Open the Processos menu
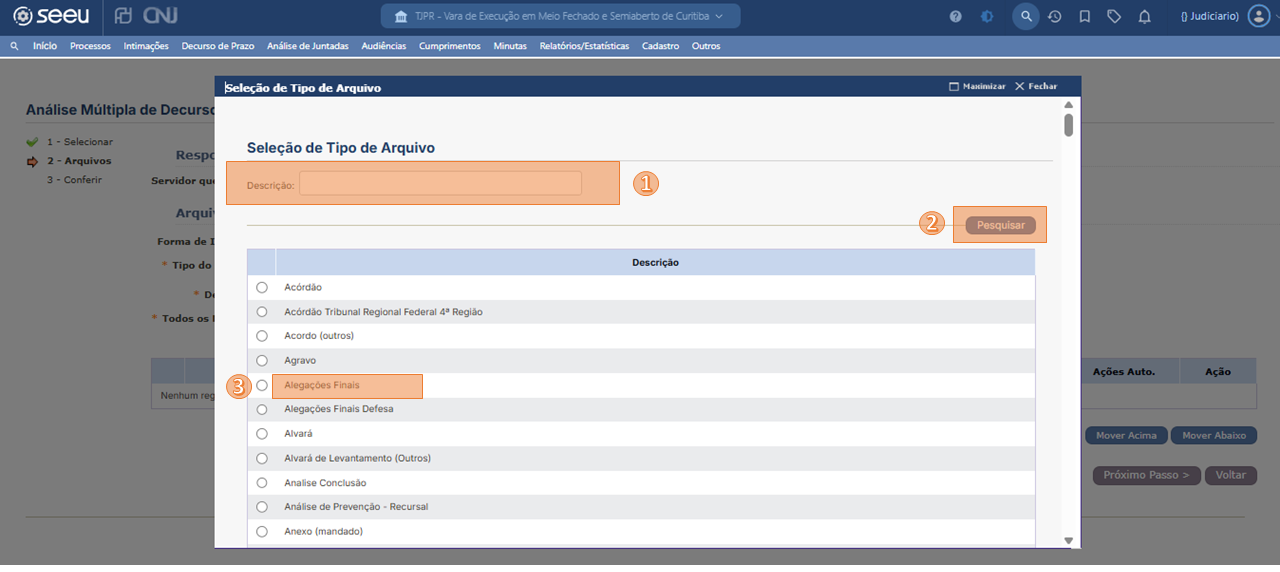Screen dimensions: 1280x572 click(x=90, y=46)
